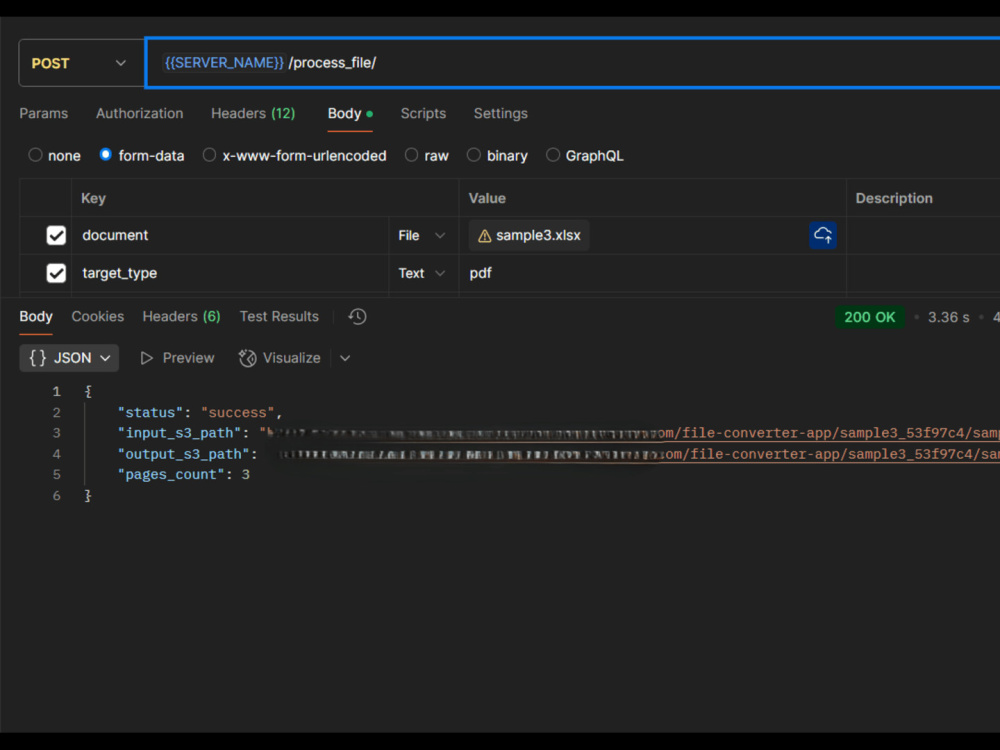Open the Text type dropdown for target_type

click(x=422, y=273)
